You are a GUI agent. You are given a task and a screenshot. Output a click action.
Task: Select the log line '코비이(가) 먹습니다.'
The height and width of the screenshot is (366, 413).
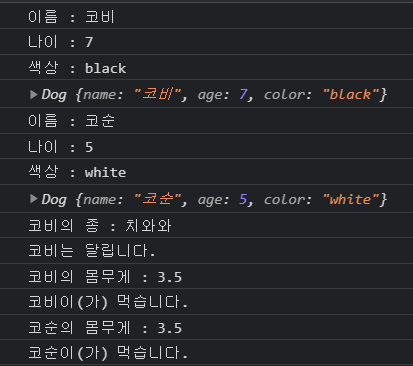click(108, 302)
